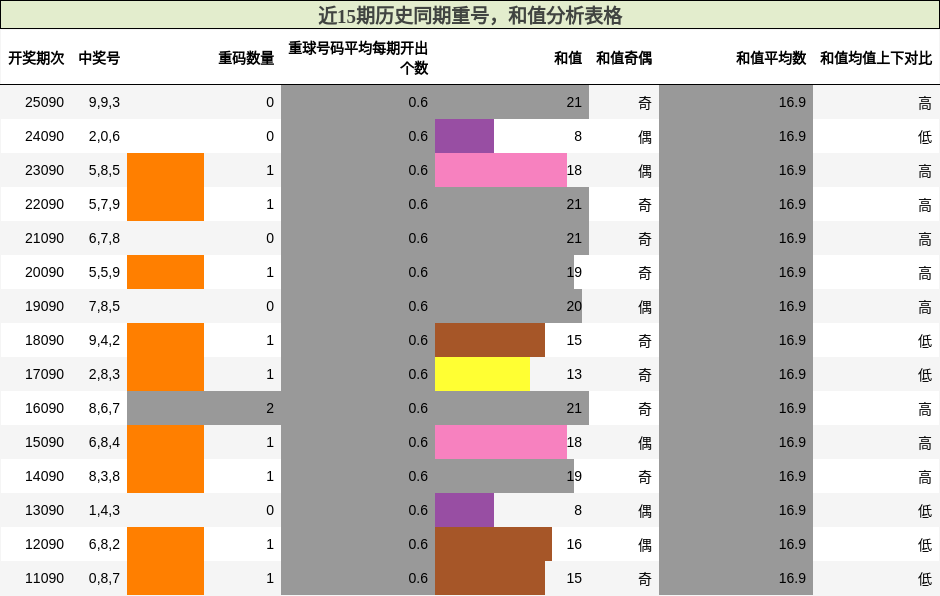Click the purple sum-value bar beside value 8
Screen dimensions: 940x596
point(465,136)
